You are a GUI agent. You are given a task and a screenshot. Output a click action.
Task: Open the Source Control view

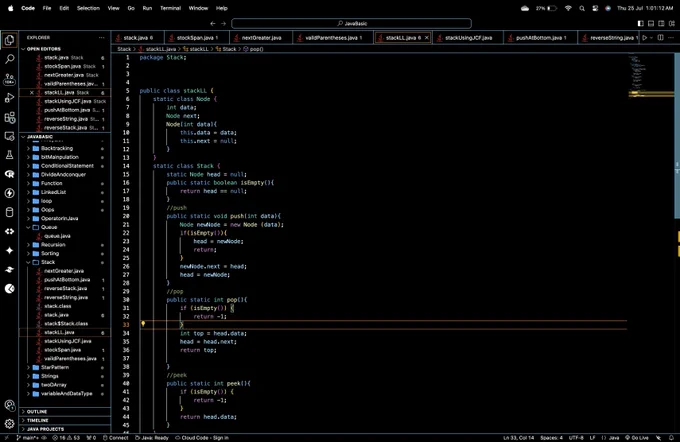point(10,79)
